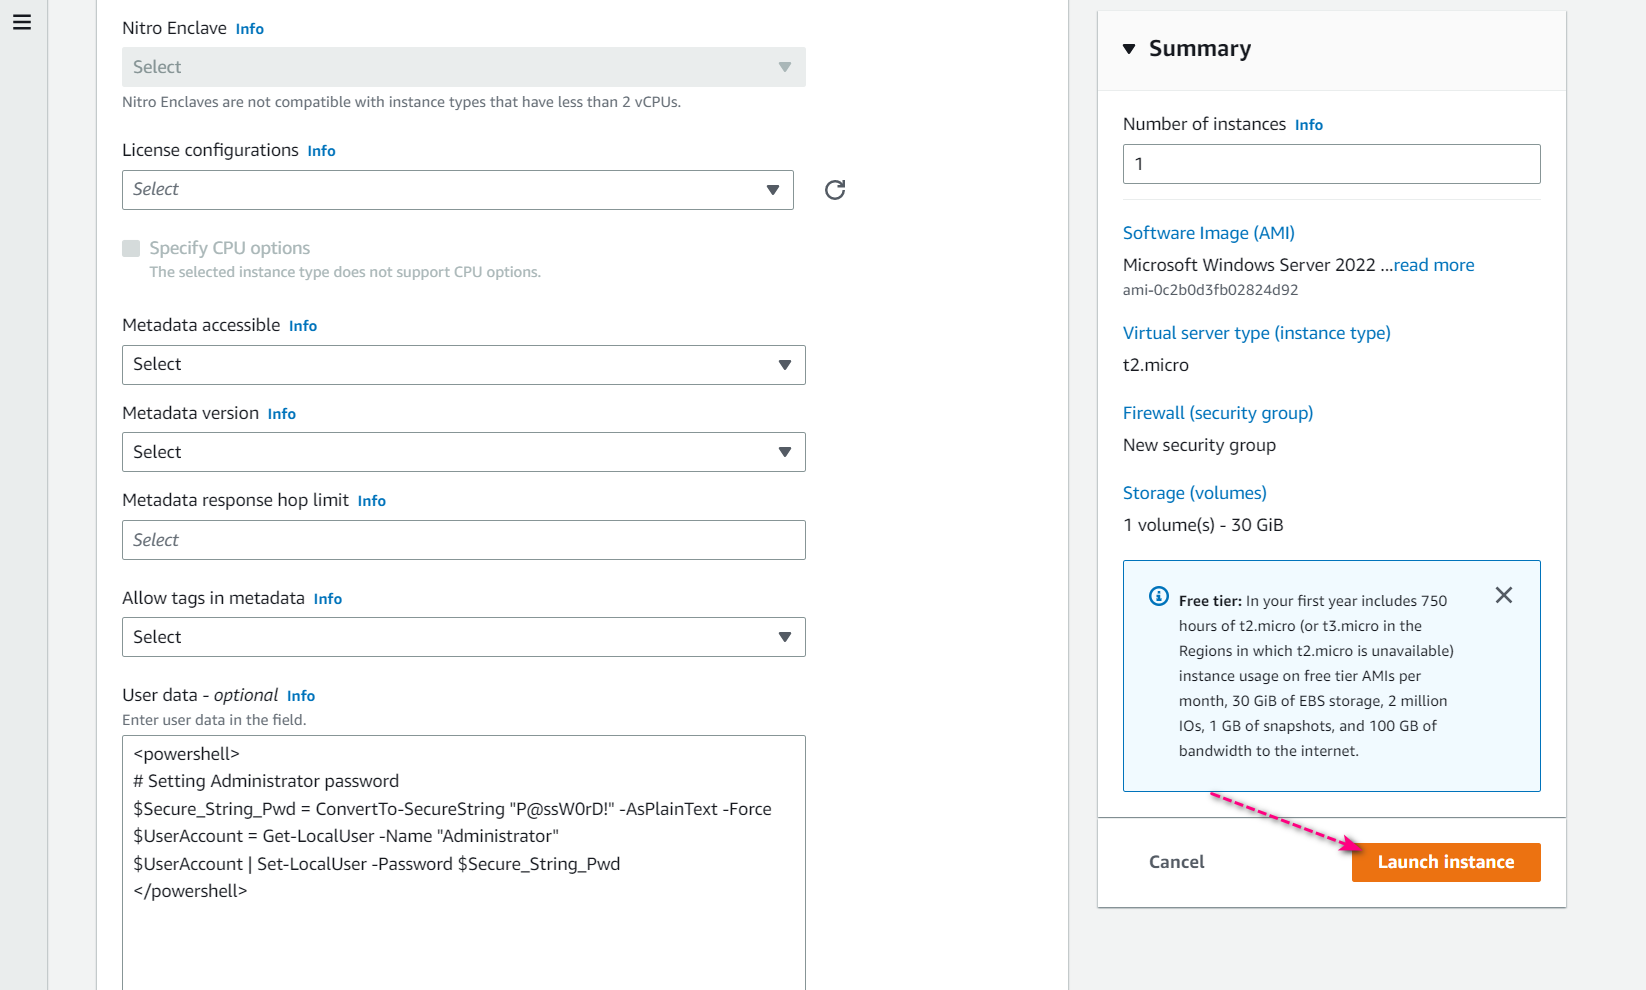
Task: Show Info for Nitro Enclave
Action: click(250, 29)
